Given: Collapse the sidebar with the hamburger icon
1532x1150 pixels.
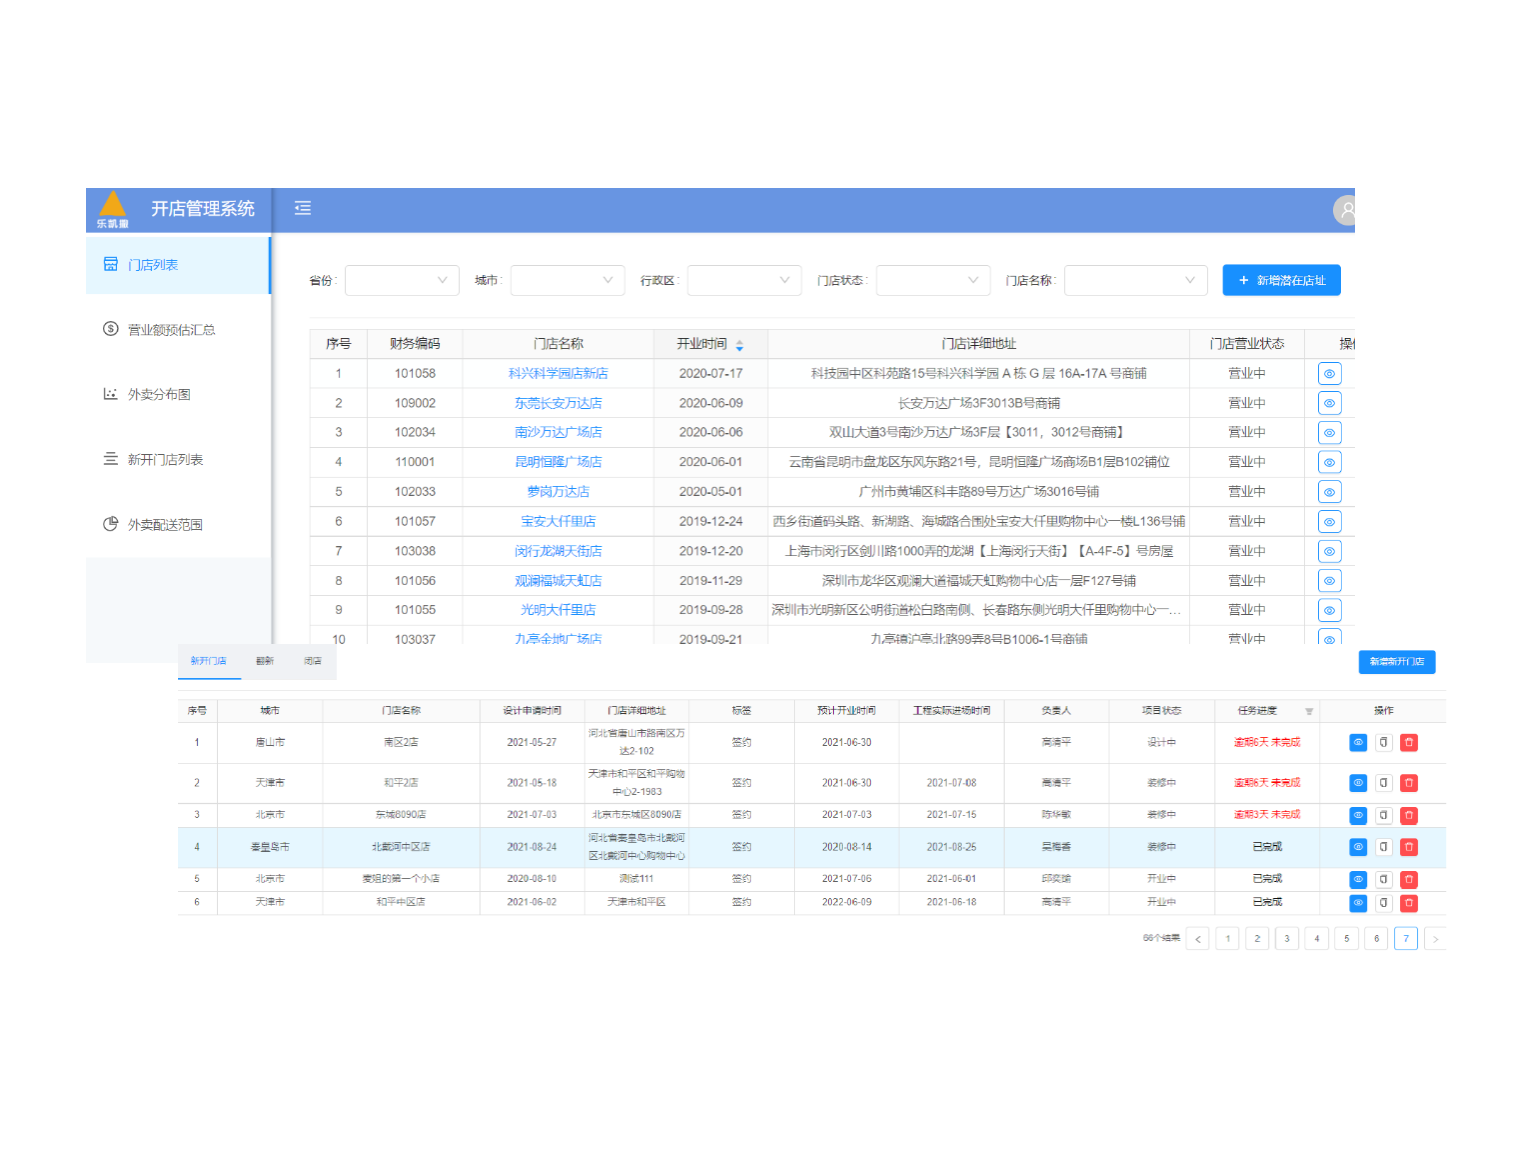Looking at the screenshot, I should [x=303, y=208].
